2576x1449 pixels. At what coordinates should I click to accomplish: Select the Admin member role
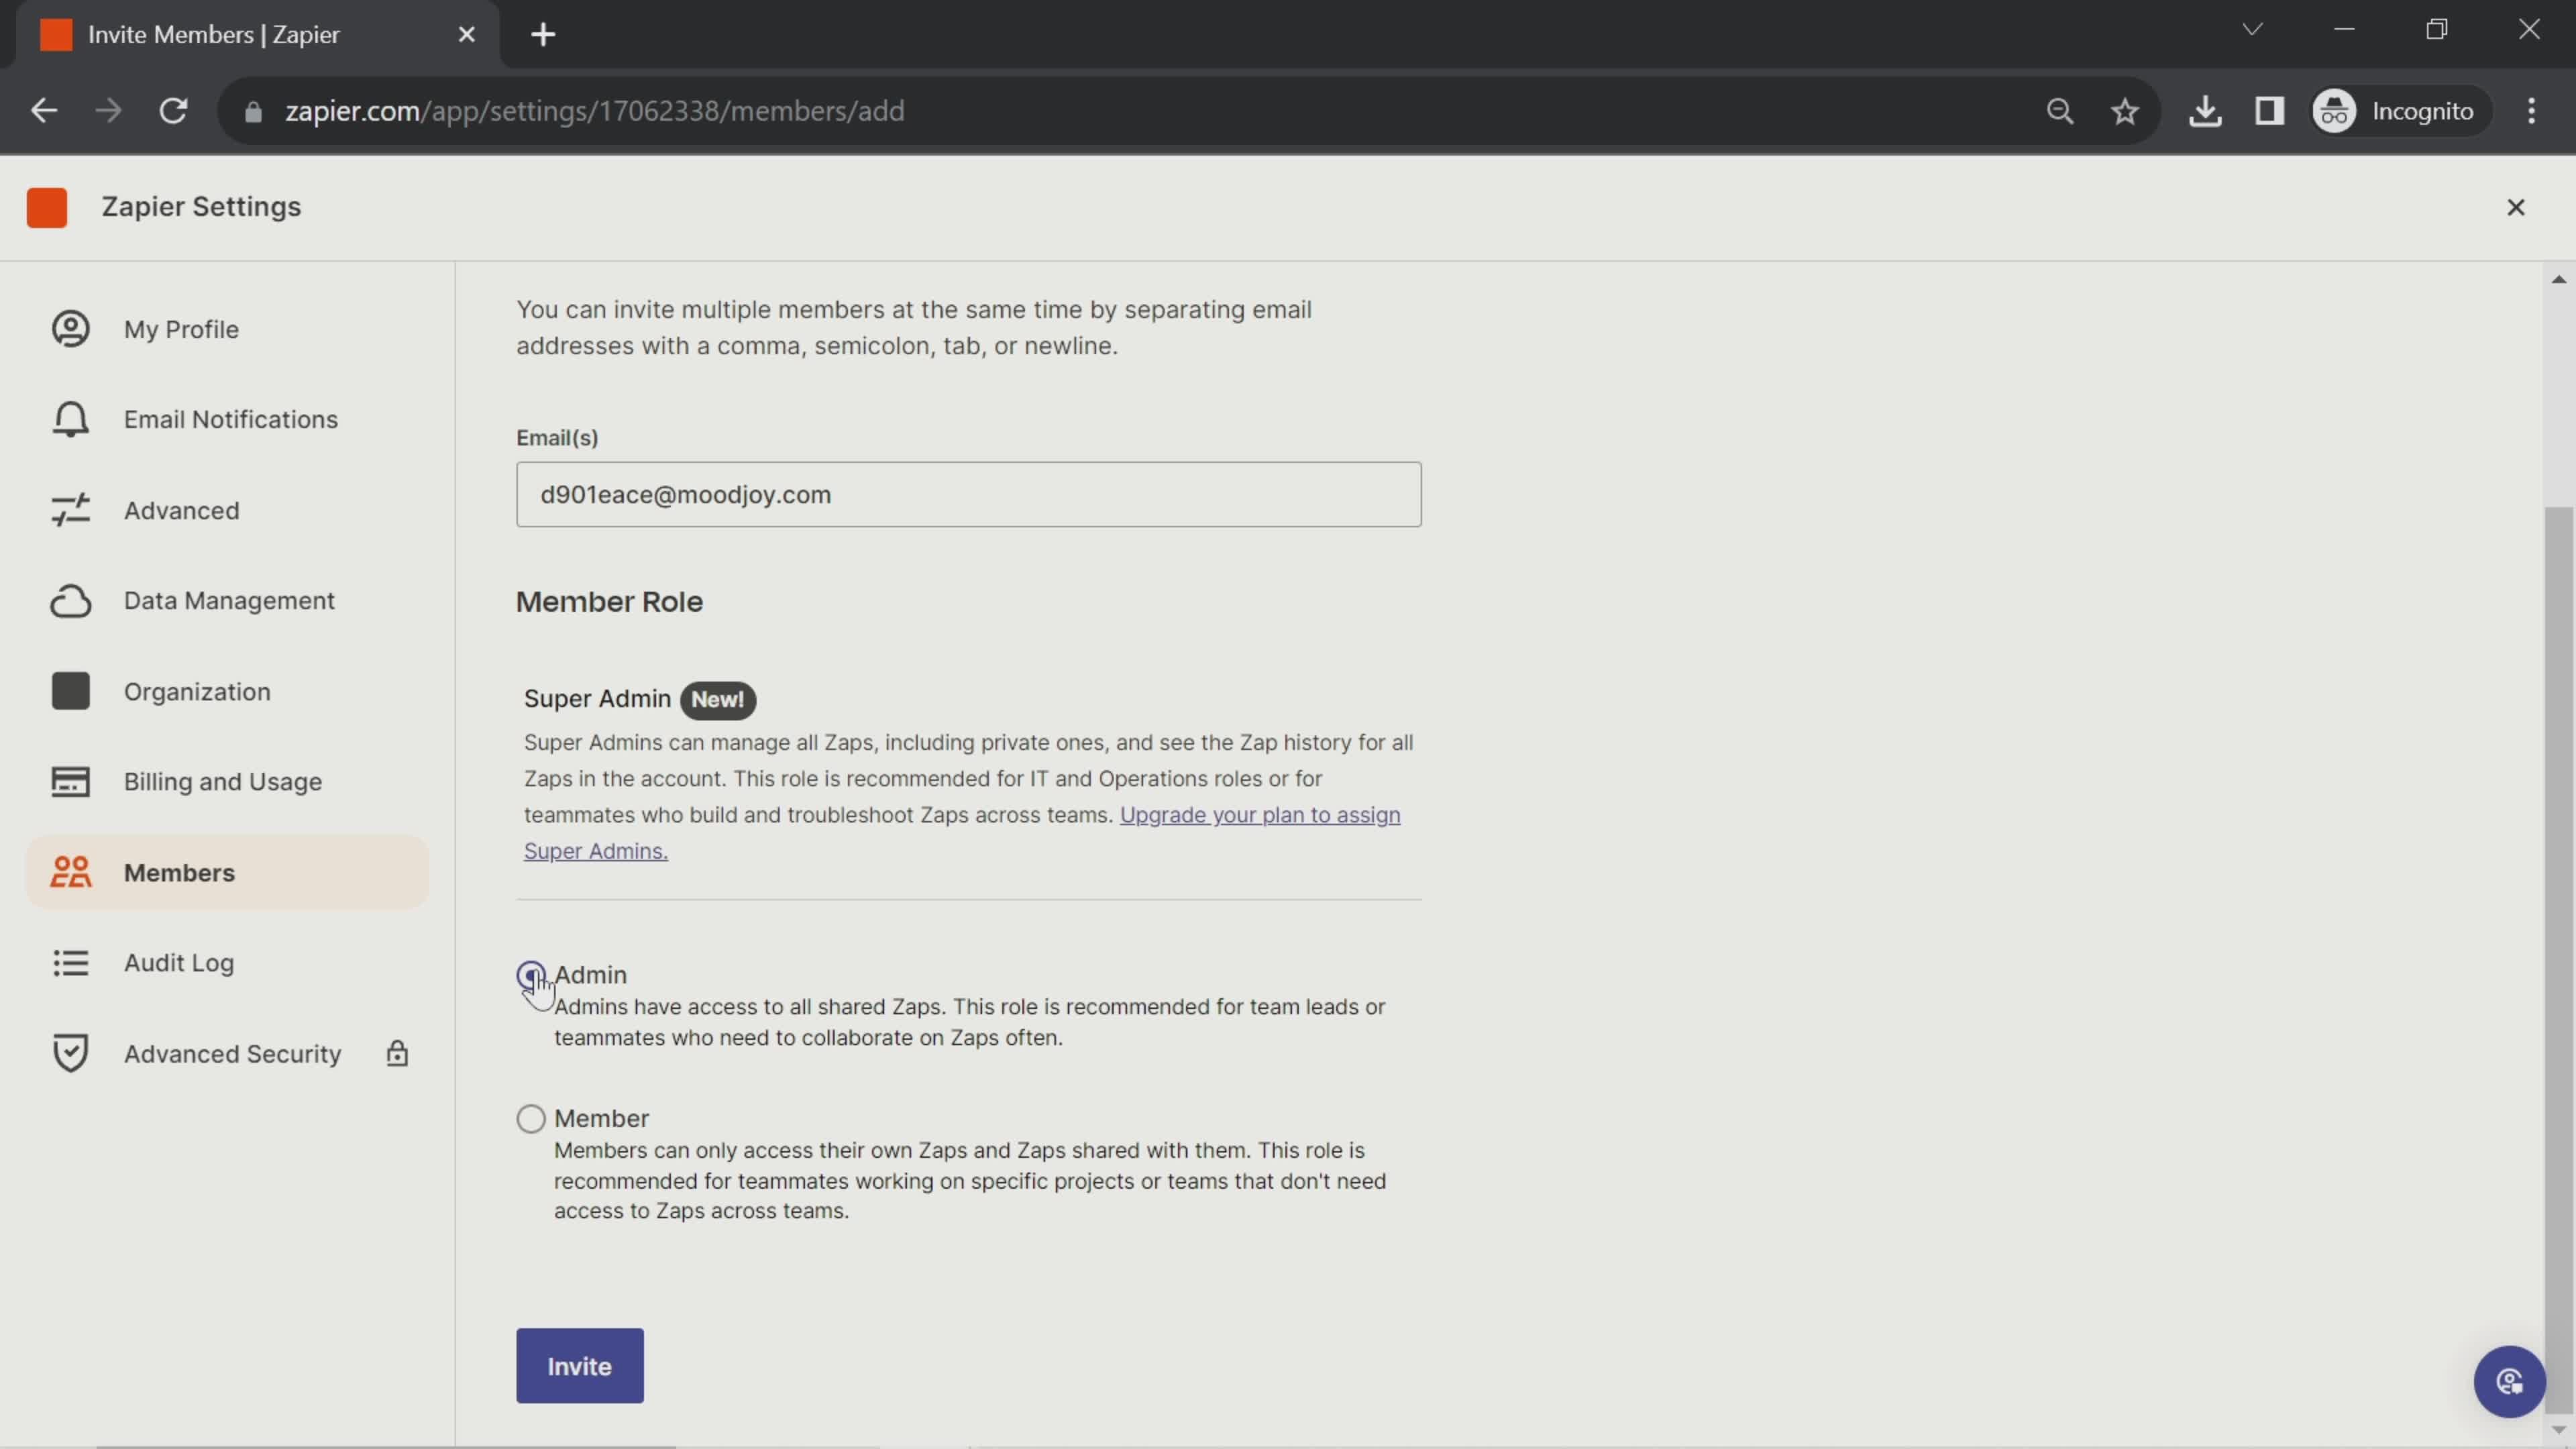531,975
